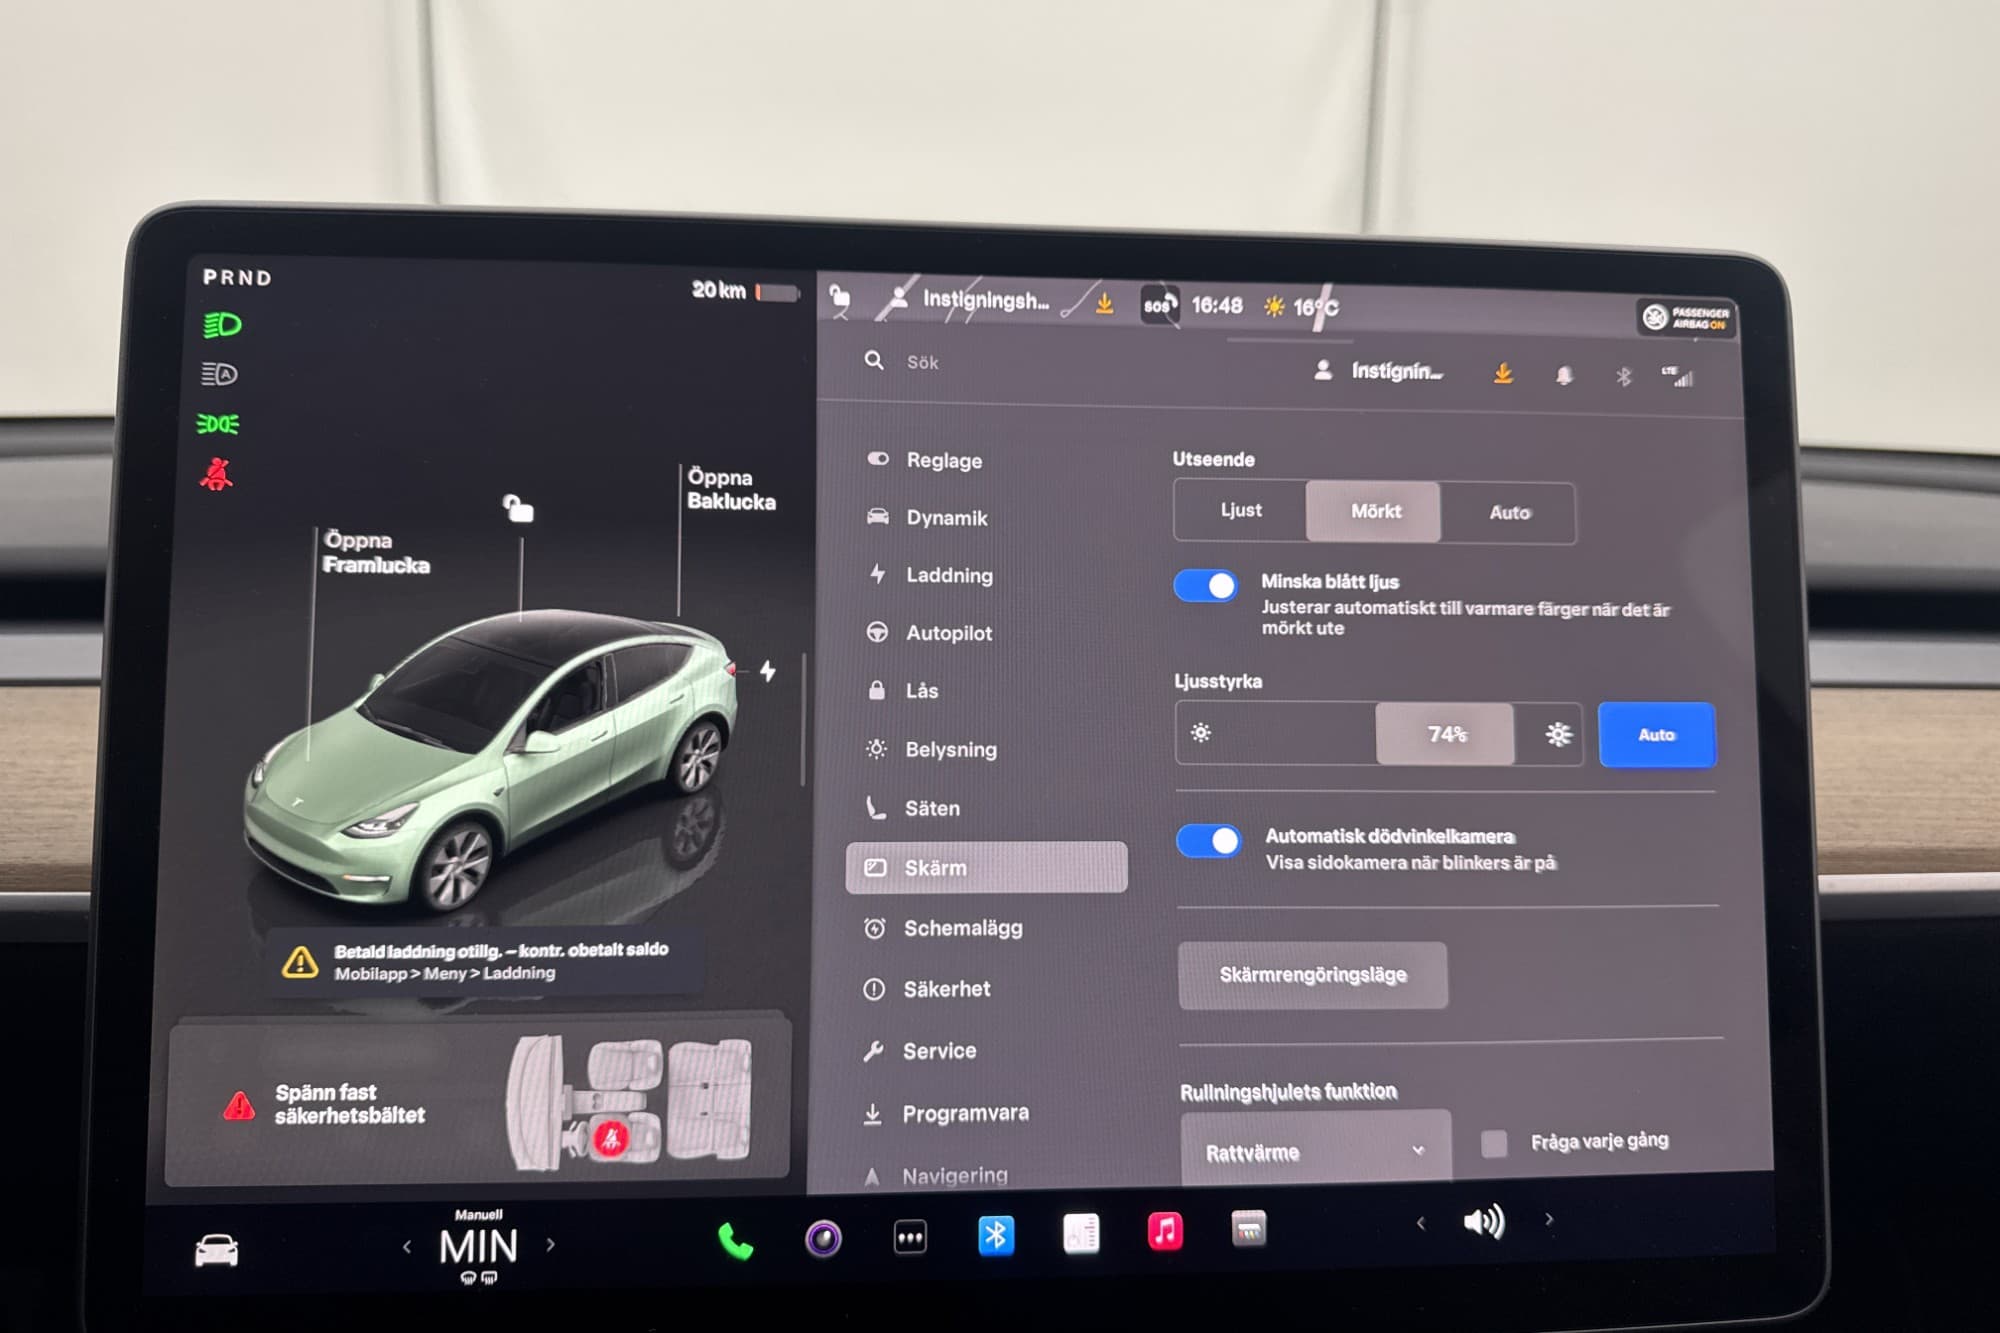Open the Apple Music app icon
This screenshot has width=2000, height=1333.
pos(1165,1231)
